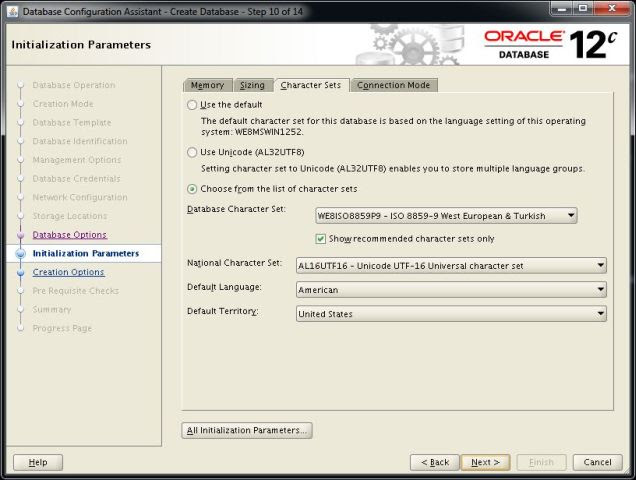The width and height of the screenshot is (636, 480).
Task: Click the Database Template step label
Action: [72, 123]
